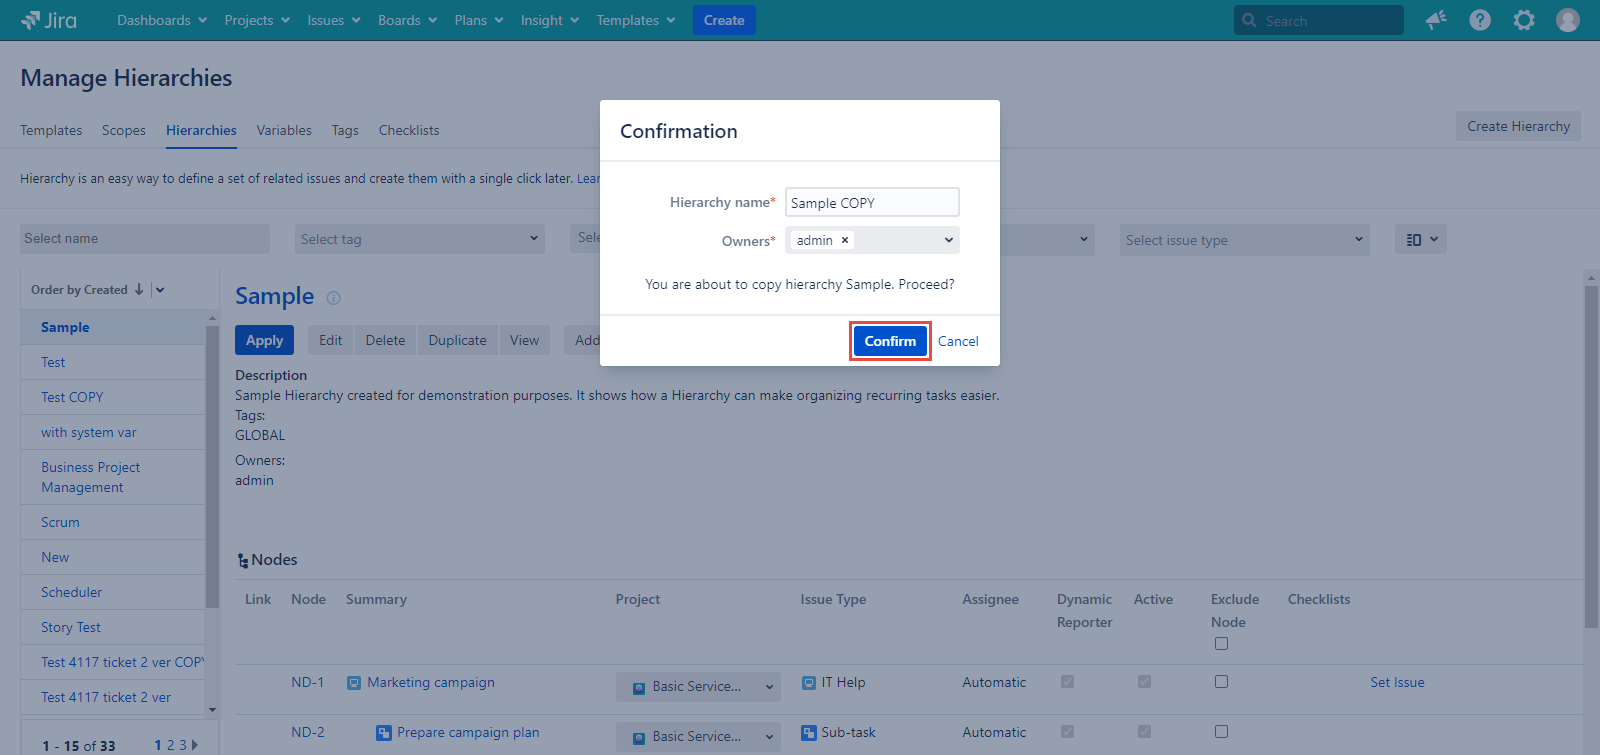Remove admin owner with the x icon

(845, 240)
